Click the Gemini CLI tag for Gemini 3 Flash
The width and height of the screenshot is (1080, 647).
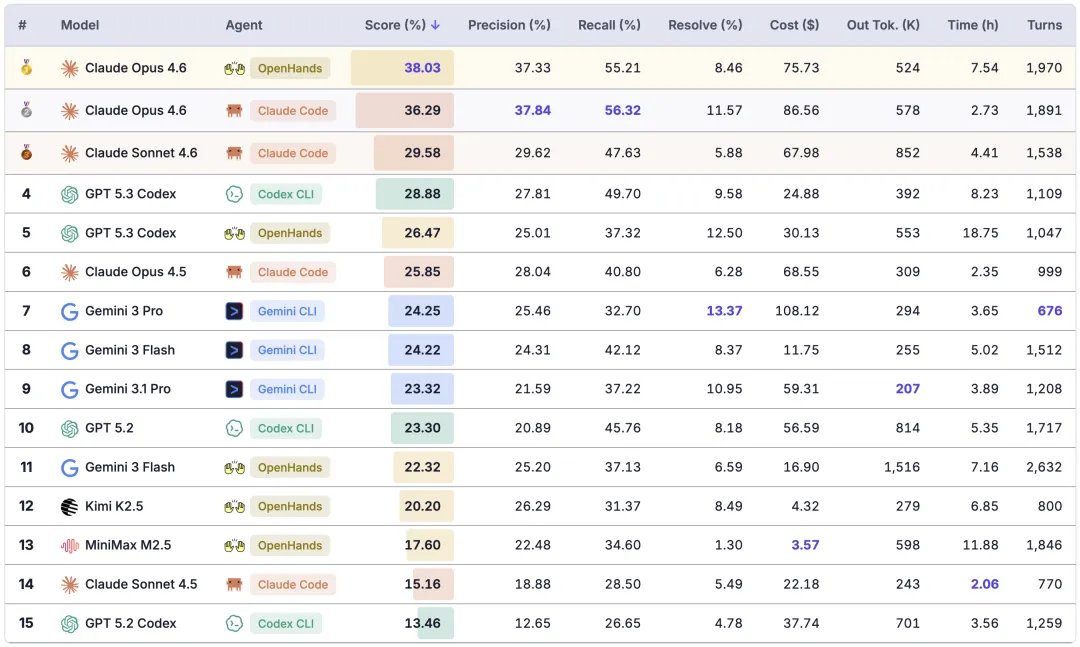coord(287,350)
